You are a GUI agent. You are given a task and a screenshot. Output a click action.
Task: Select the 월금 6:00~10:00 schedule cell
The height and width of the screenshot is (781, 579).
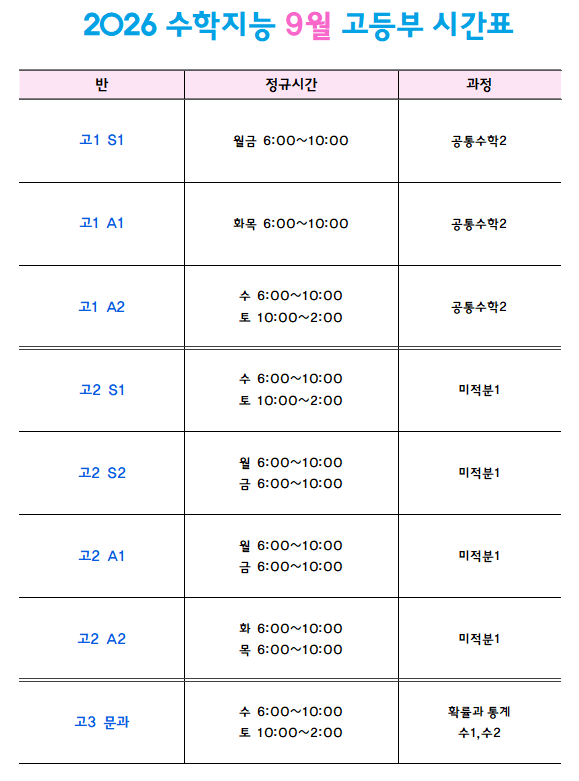[291, 141]
